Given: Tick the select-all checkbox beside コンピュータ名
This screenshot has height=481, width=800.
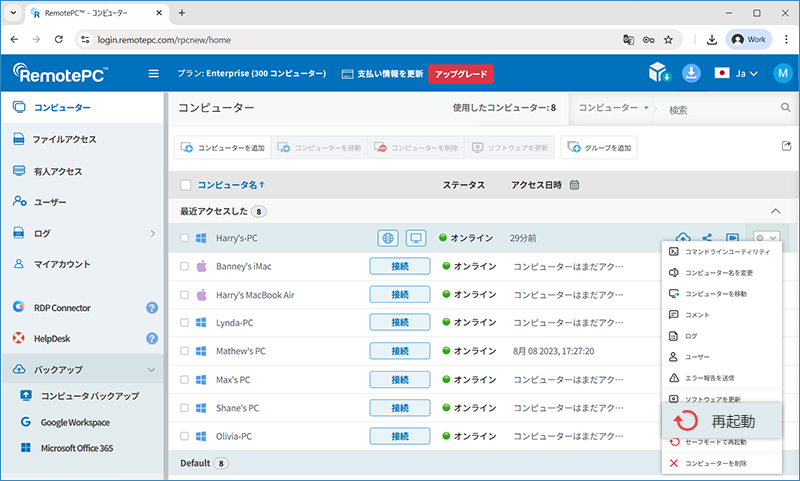Looking at the screenshot, I should coord(186,185).
